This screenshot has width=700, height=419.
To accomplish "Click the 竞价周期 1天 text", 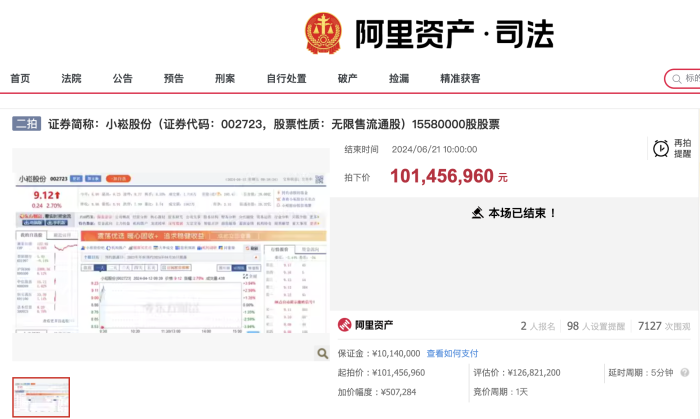I will pyautogui.click(x=500, y=392).
